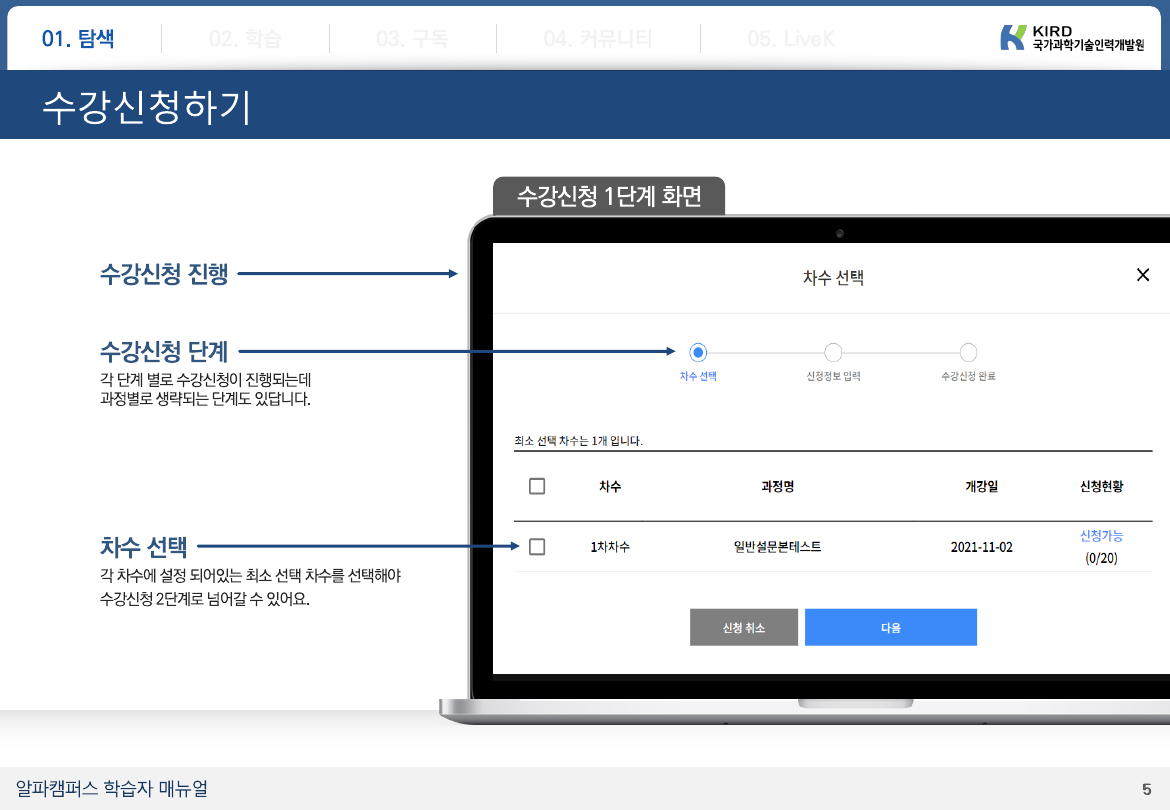This screenshot has height=810, width=1170.
Task: Click the 개강일 column header
Action: coord(981,487)
